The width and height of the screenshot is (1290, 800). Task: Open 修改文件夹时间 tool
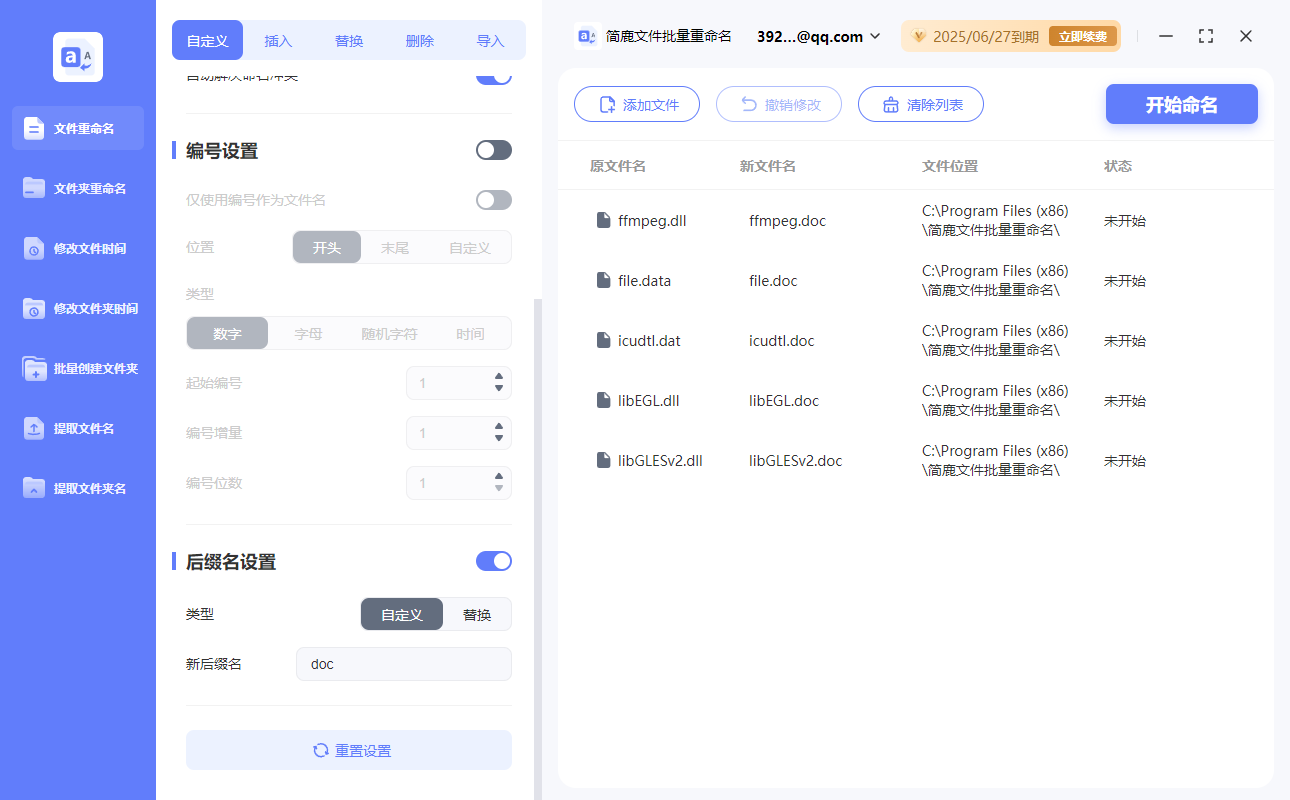coord(77,308)
